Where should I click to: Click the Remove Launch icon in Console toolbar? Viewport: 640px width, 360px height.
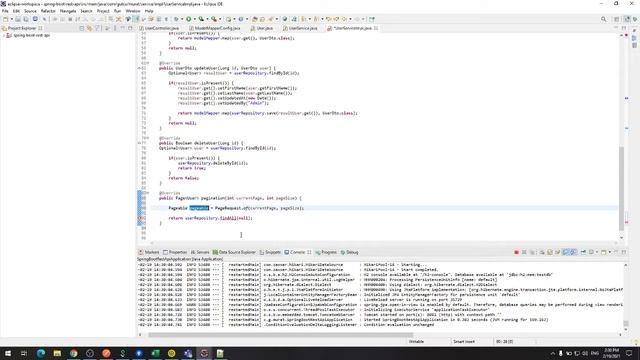(524, 252)
